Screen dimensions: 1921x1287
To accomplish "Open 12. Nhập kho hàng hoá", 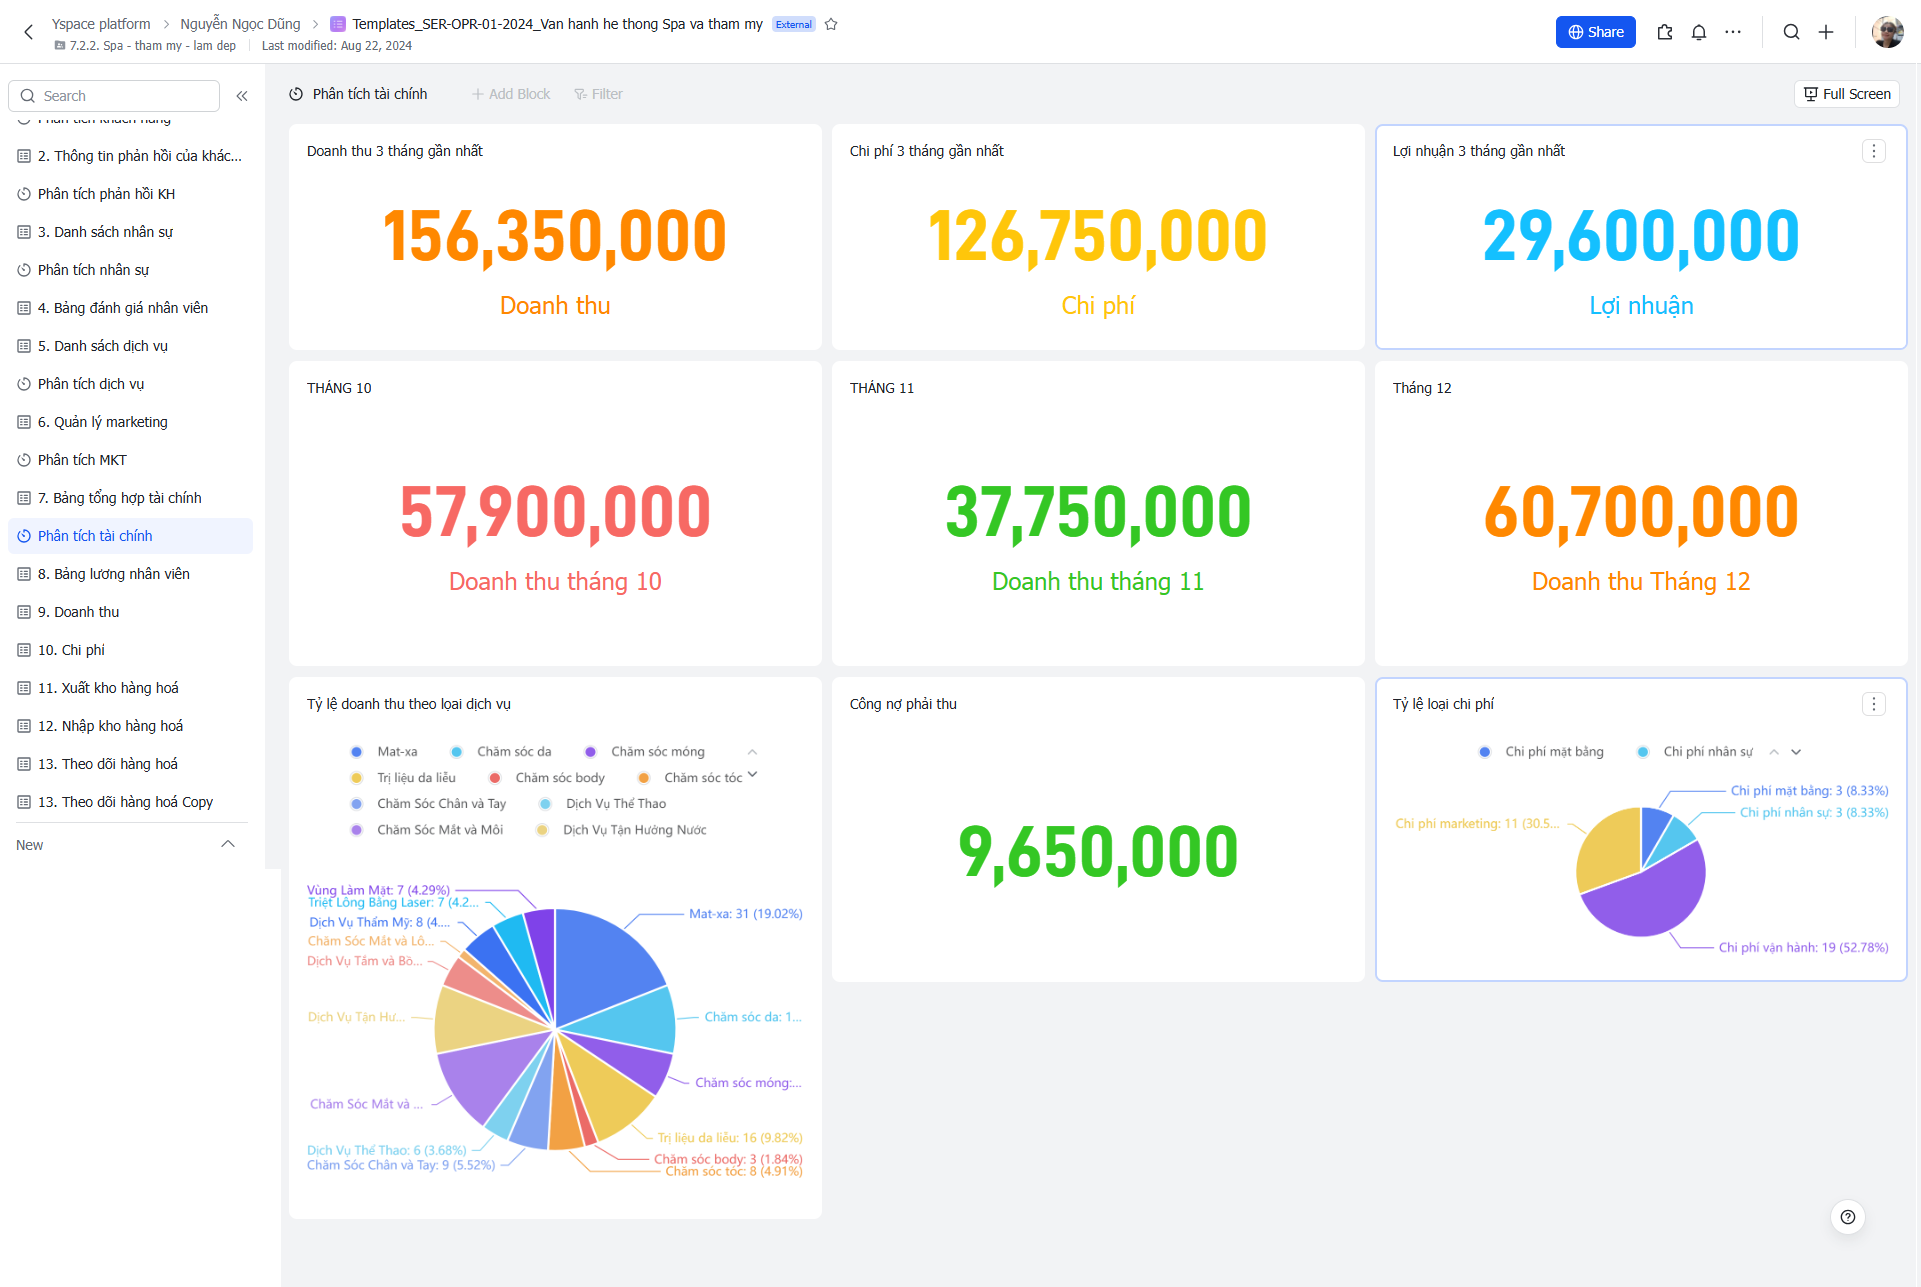I will coord(130,726).
